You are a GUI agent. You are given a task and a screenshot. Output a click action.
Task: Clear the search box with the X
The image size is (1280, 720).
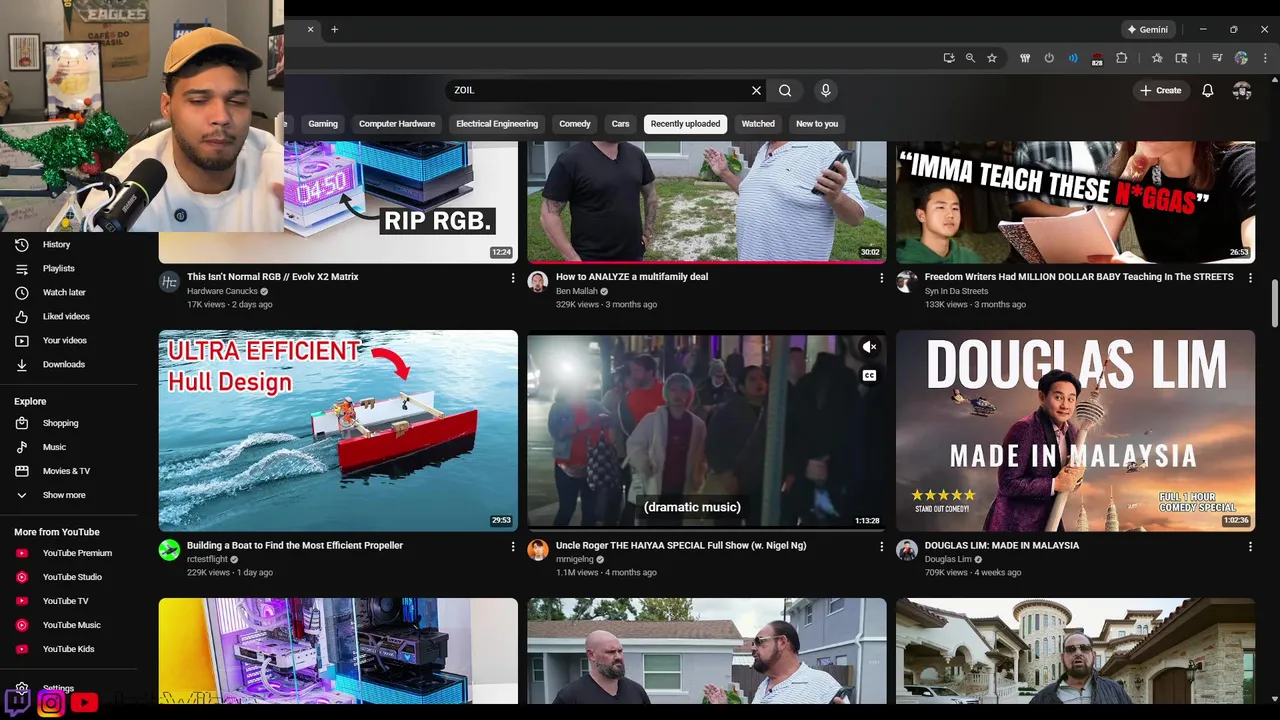click(756, 90)
